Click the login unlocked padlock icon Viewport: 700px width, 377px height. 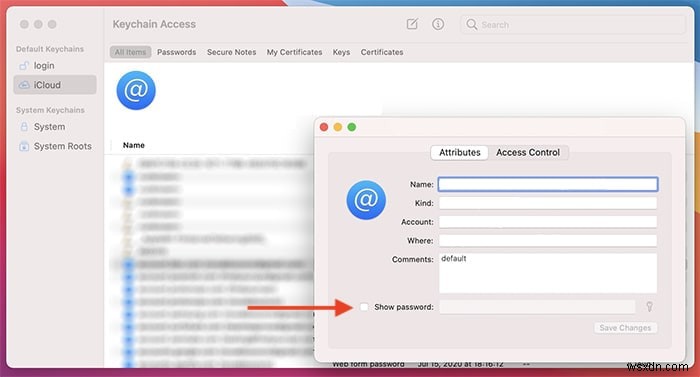click(x=24, y=66)
